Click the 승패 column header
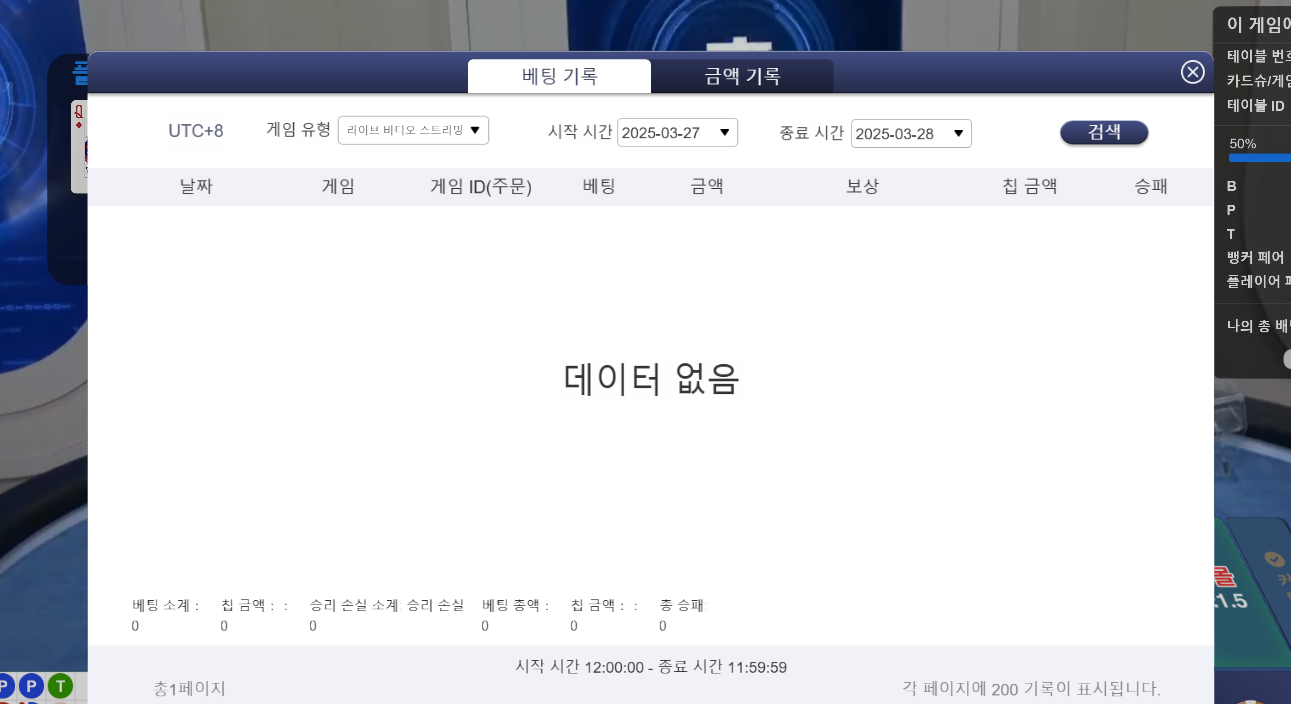The width and height of the screenshot is (1291, 704). tap(1151, 187)
